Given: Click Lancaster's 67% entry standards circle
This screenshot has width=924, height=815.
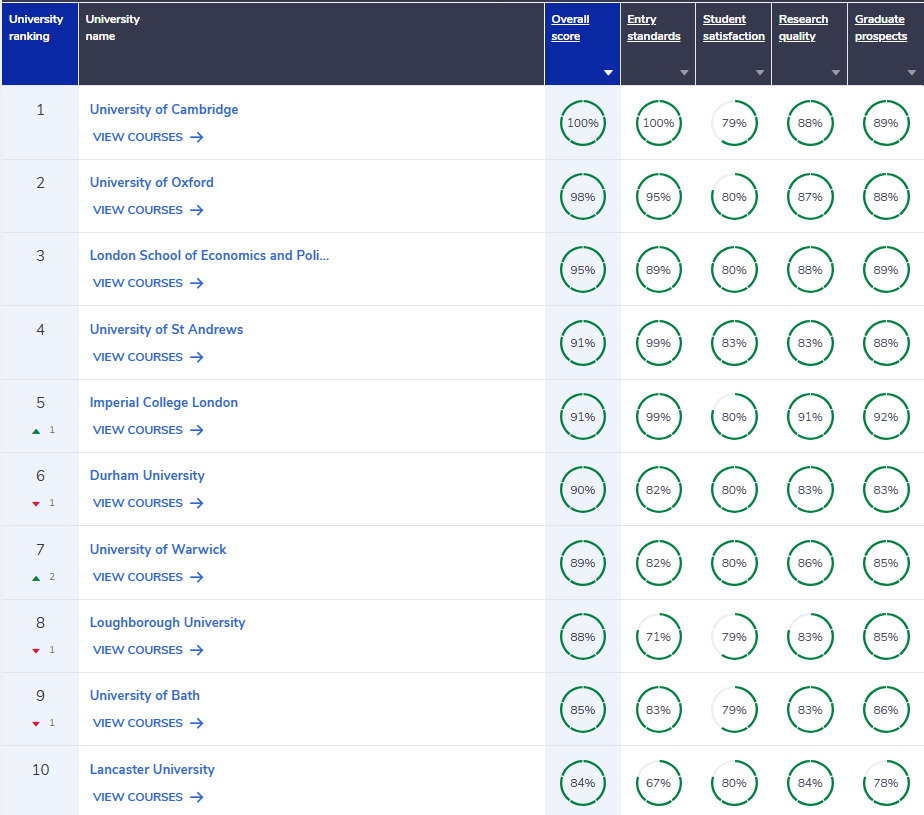Looking at the screenshot, I should (658, 783).
